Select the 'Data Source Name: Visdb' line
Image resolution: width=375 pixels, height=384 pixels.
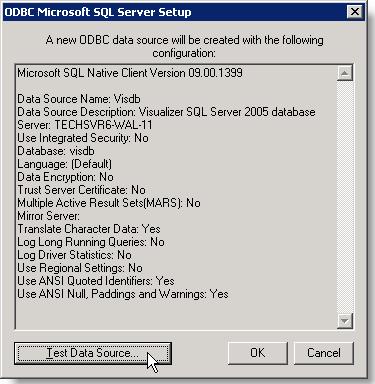click(79, 99)
